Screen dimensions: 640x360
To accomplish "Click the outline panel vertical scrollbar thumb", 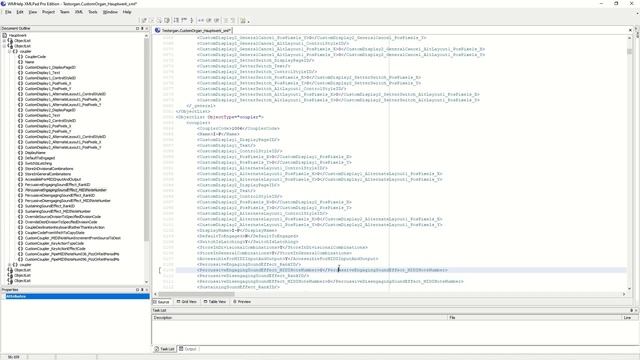I will point(147,139).
